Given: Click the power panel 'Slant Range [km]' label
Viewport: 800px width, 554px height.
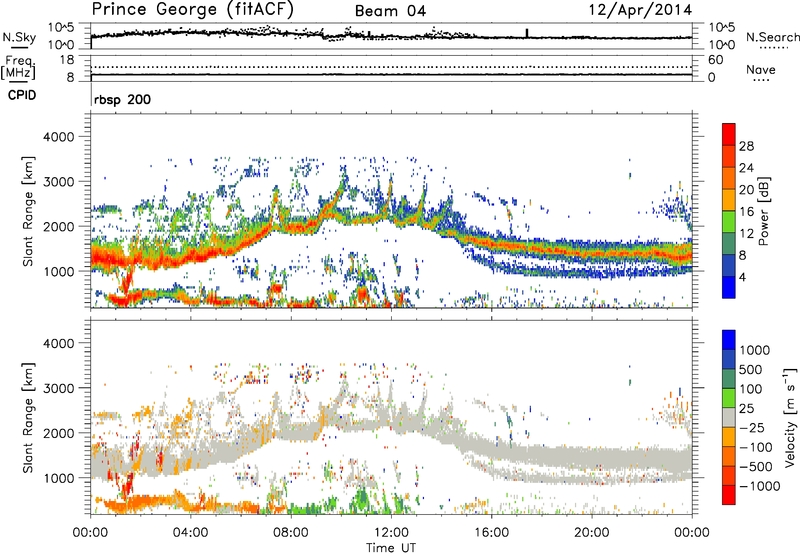Looking at the screenshot, I should [28, 211].
